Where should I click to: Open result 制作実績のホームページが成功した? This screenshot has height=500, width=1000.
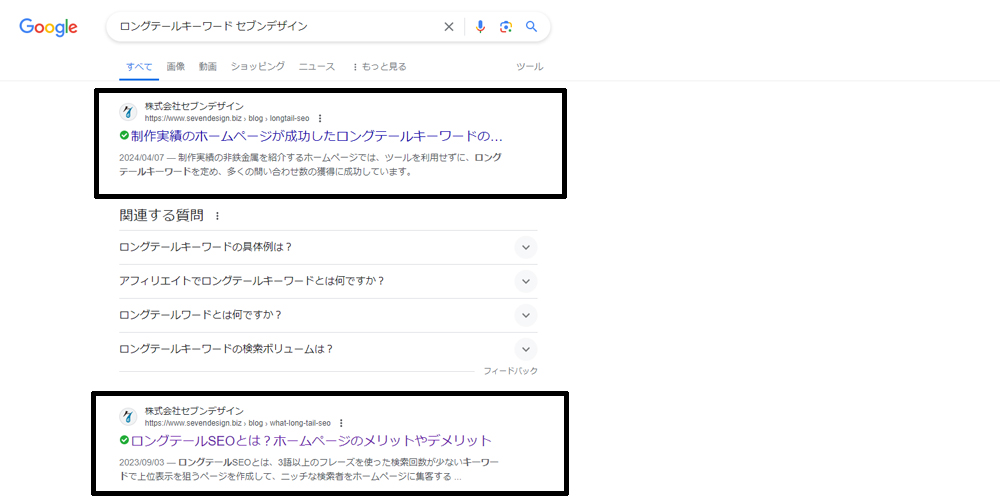[317, 136]
